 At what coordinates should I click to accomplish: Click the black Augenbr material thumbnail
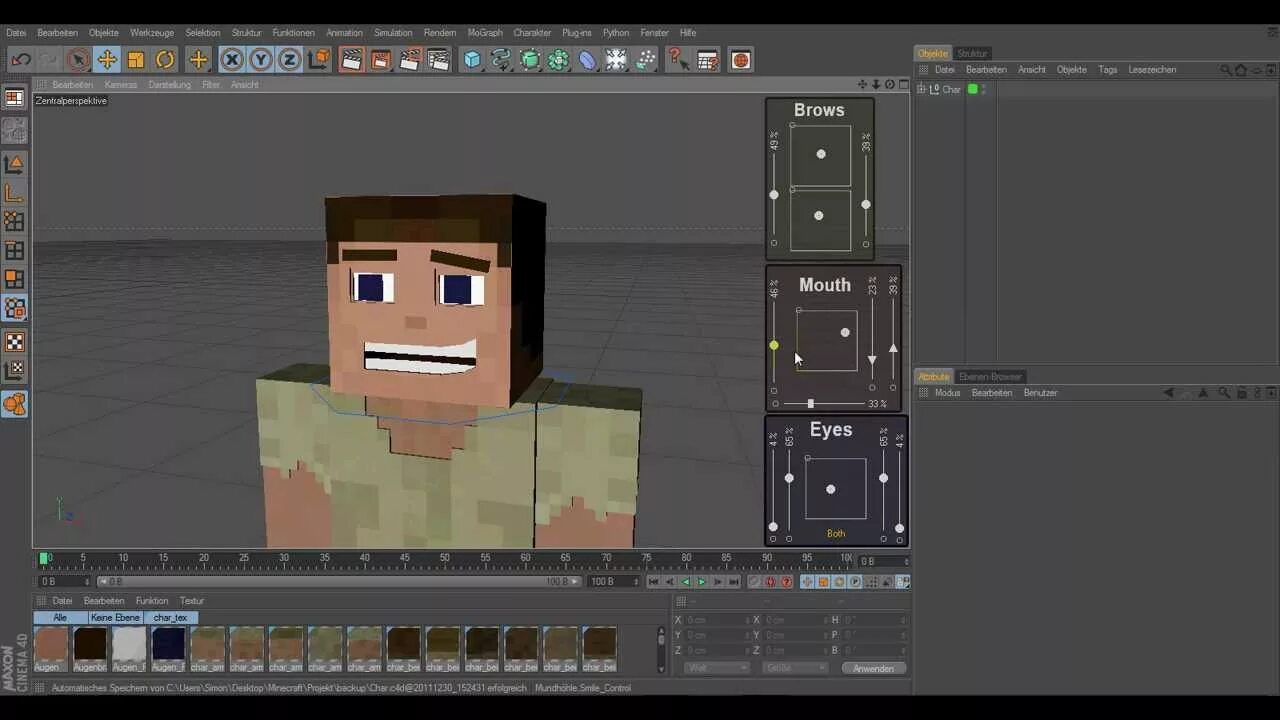pyautogui.click(x=90, y=645)
